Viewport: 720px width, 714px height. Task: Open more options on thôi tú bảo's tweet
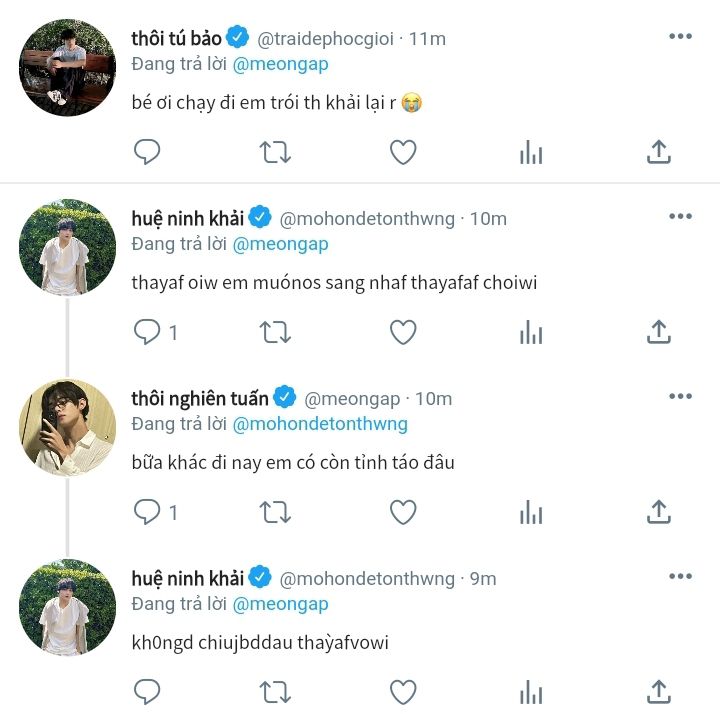tap(680, 37)
